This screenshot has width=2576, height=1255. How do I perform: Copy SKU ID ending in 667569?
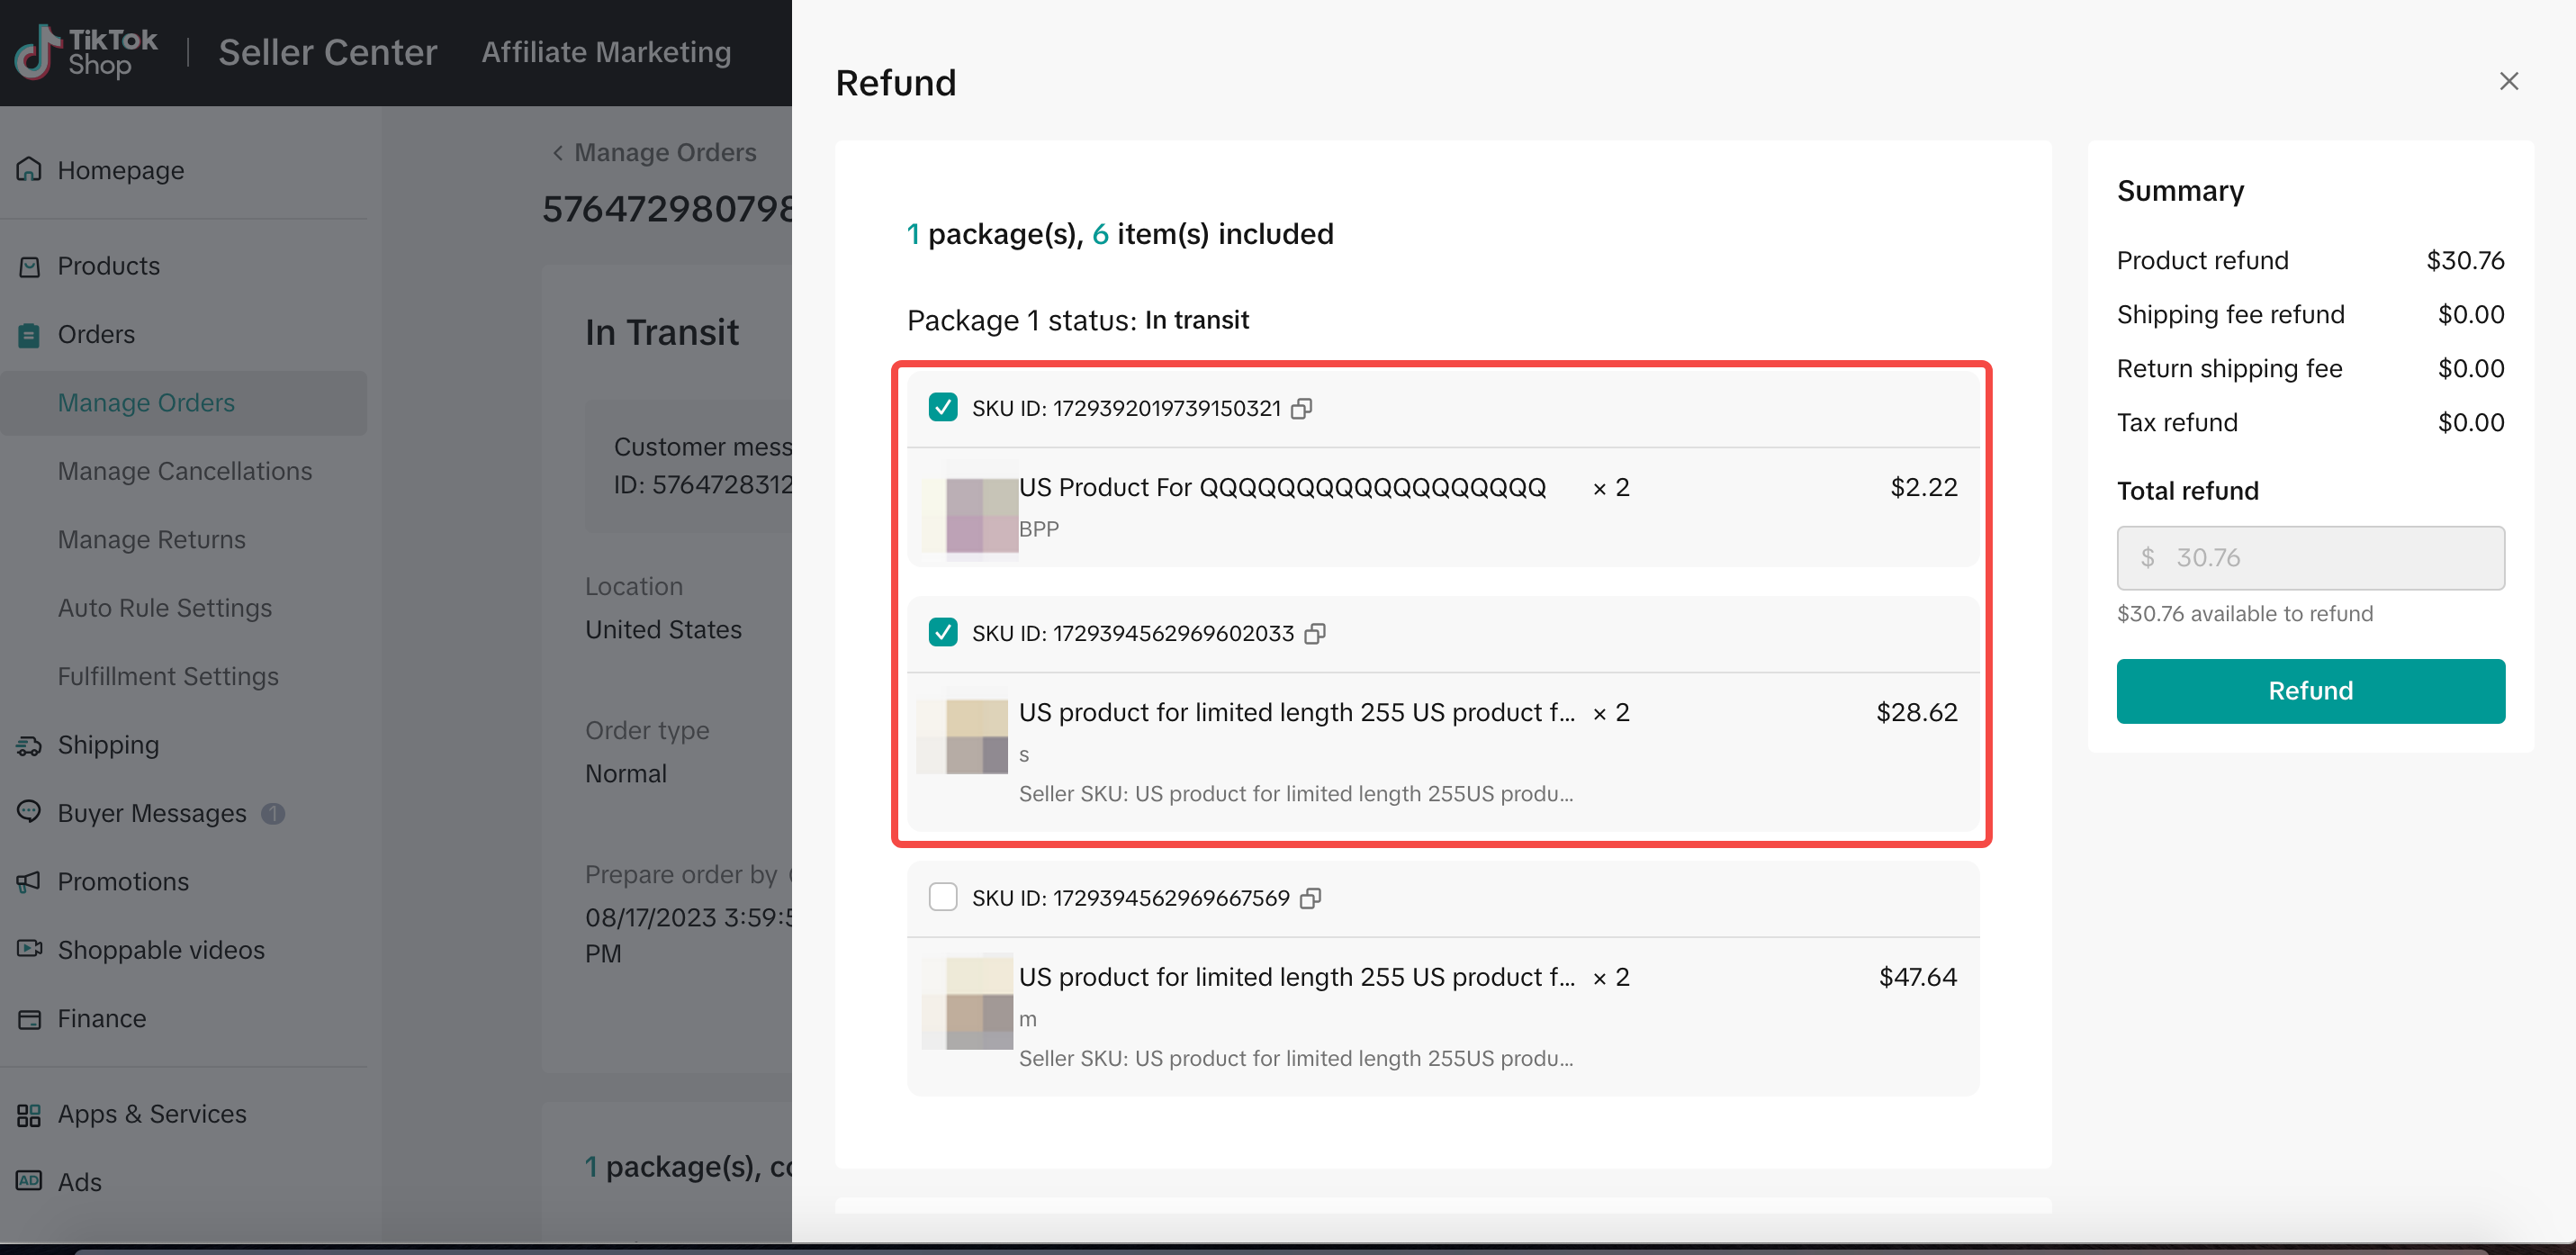coord(1310,898)
